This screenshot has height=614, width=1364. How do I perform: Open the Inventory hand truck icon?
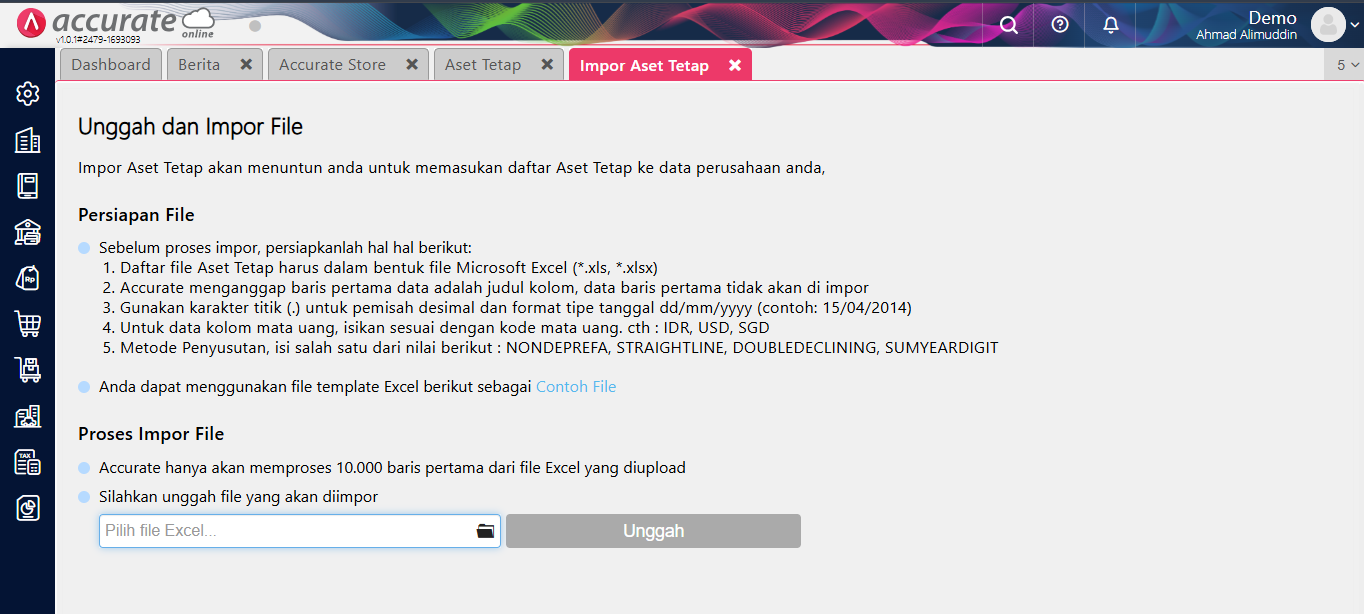(x=28, y=370)
